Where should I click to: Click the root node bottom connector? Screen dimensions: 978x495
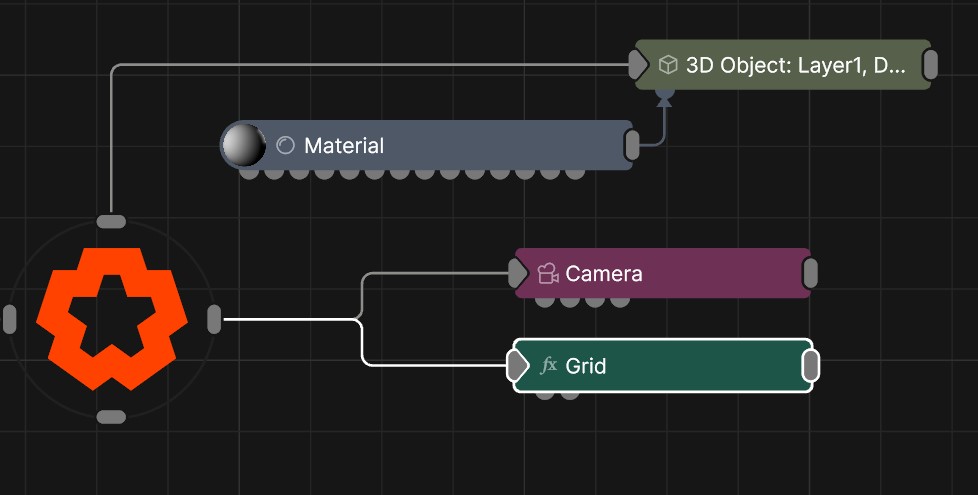tap(111, 416)
